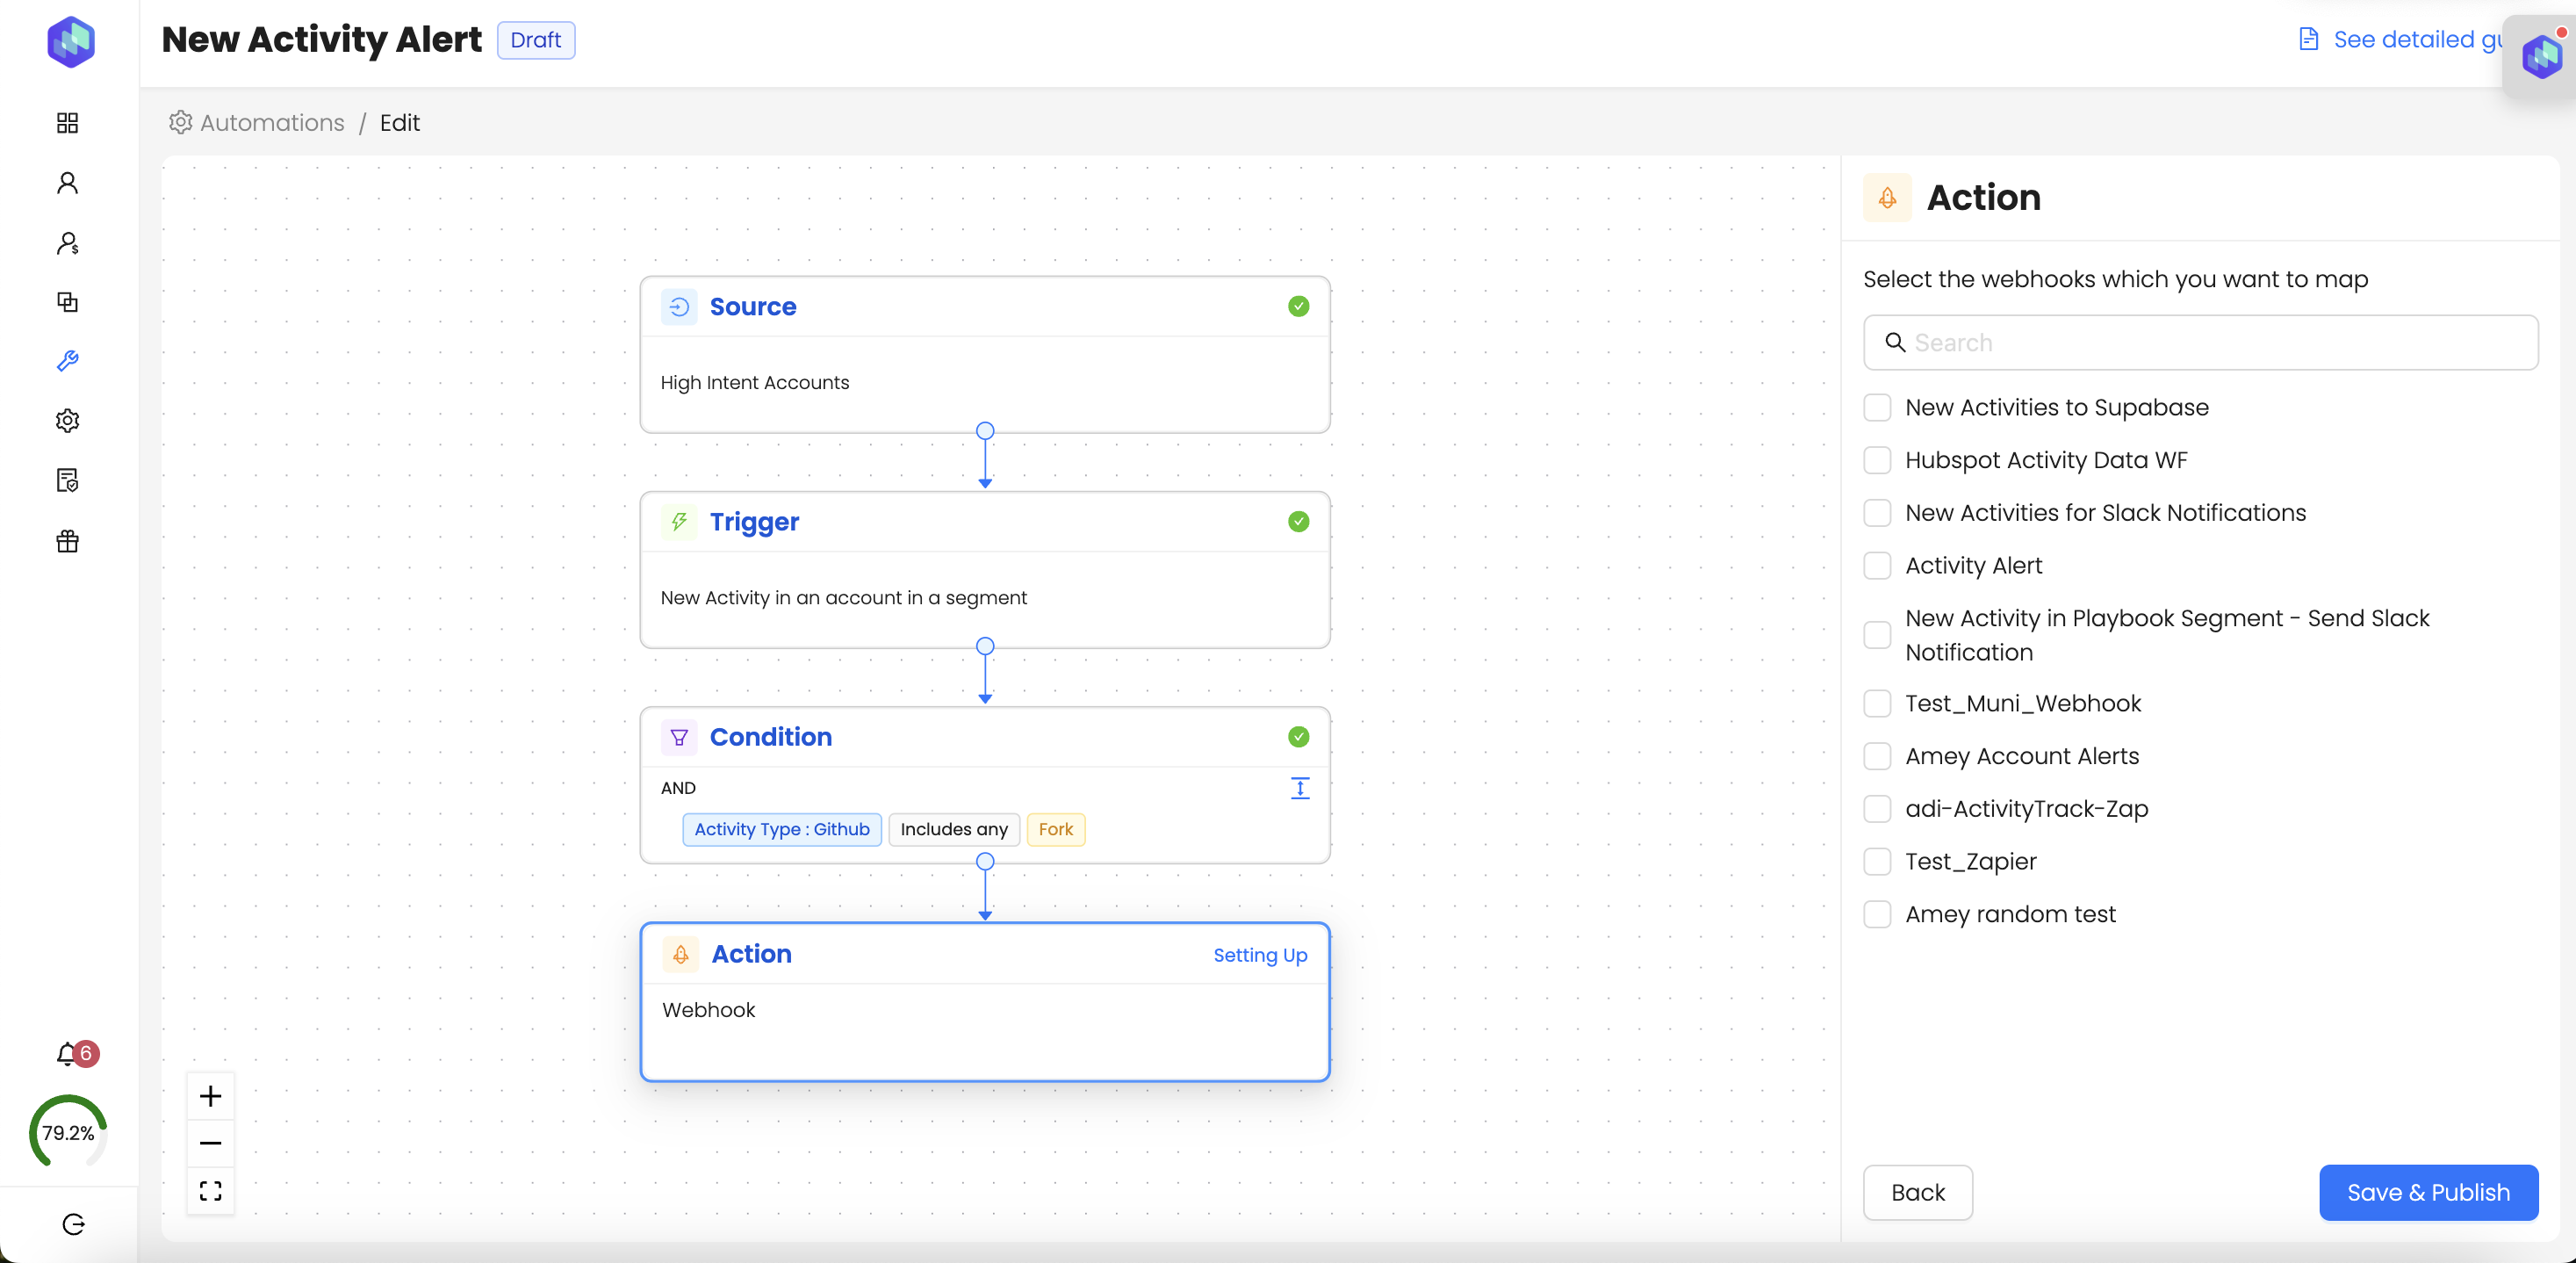Check the New Activities to Supabase webhook
Image resolution: width=2576 pixels, height=1263 pixels.
[x=1877, y=407]
